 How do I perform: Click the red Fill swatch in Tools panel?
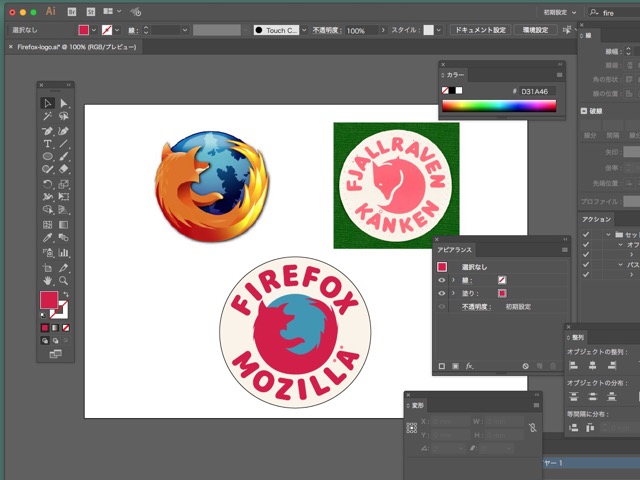(49, 300)
